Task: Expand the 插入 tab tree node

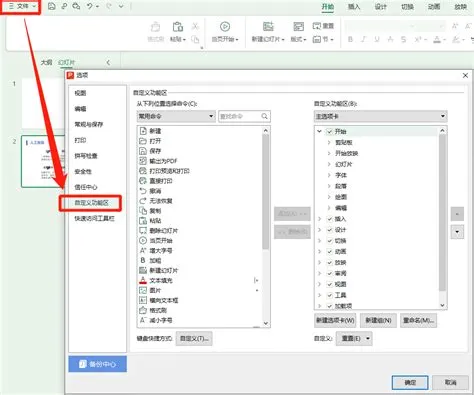Action: tap(319, 219)
